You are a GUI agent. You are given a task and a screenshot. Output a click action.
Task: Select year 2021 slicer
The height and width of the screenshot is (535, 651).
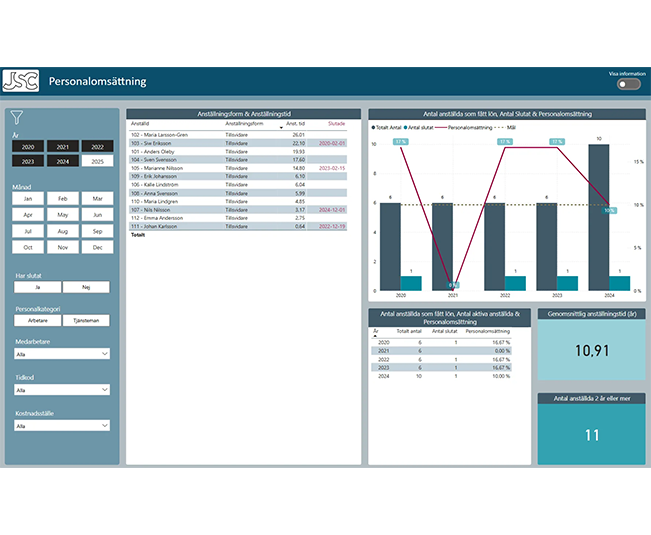coord(63,147)
